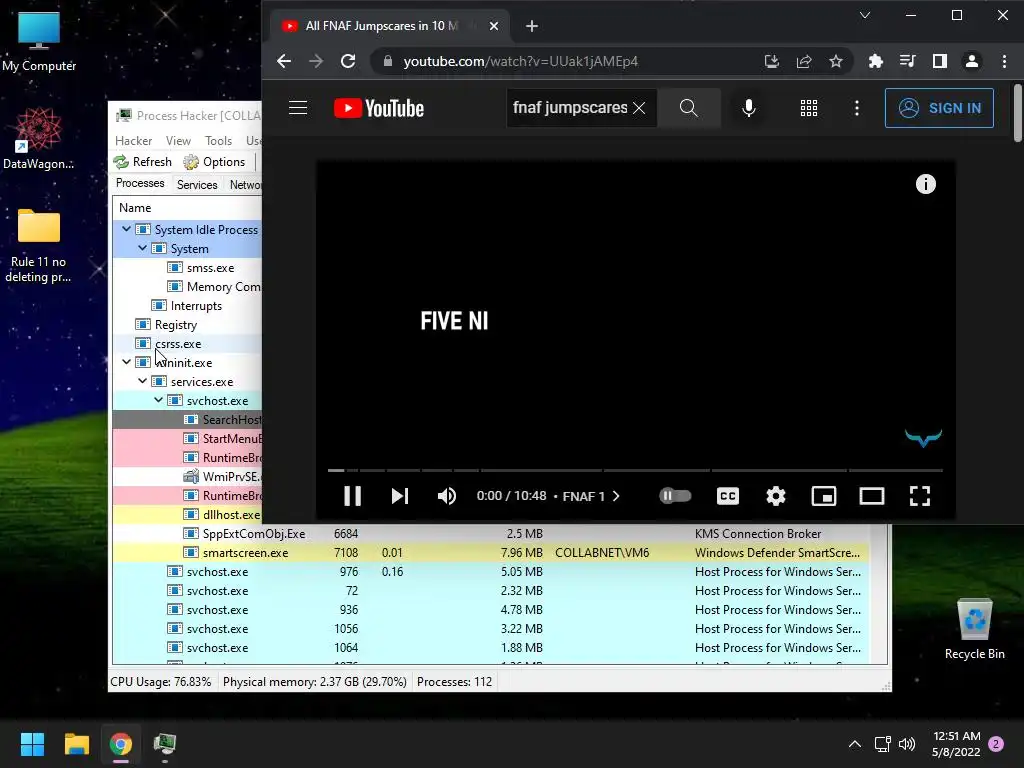Switch to the Processes tab

(140, 184)
